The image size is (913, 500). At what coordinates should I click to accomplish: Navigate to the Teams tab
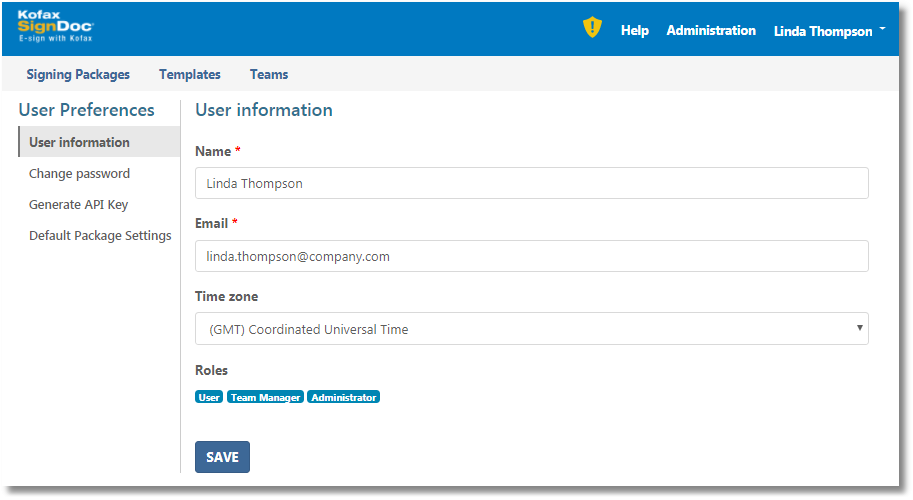click(269, 74)
